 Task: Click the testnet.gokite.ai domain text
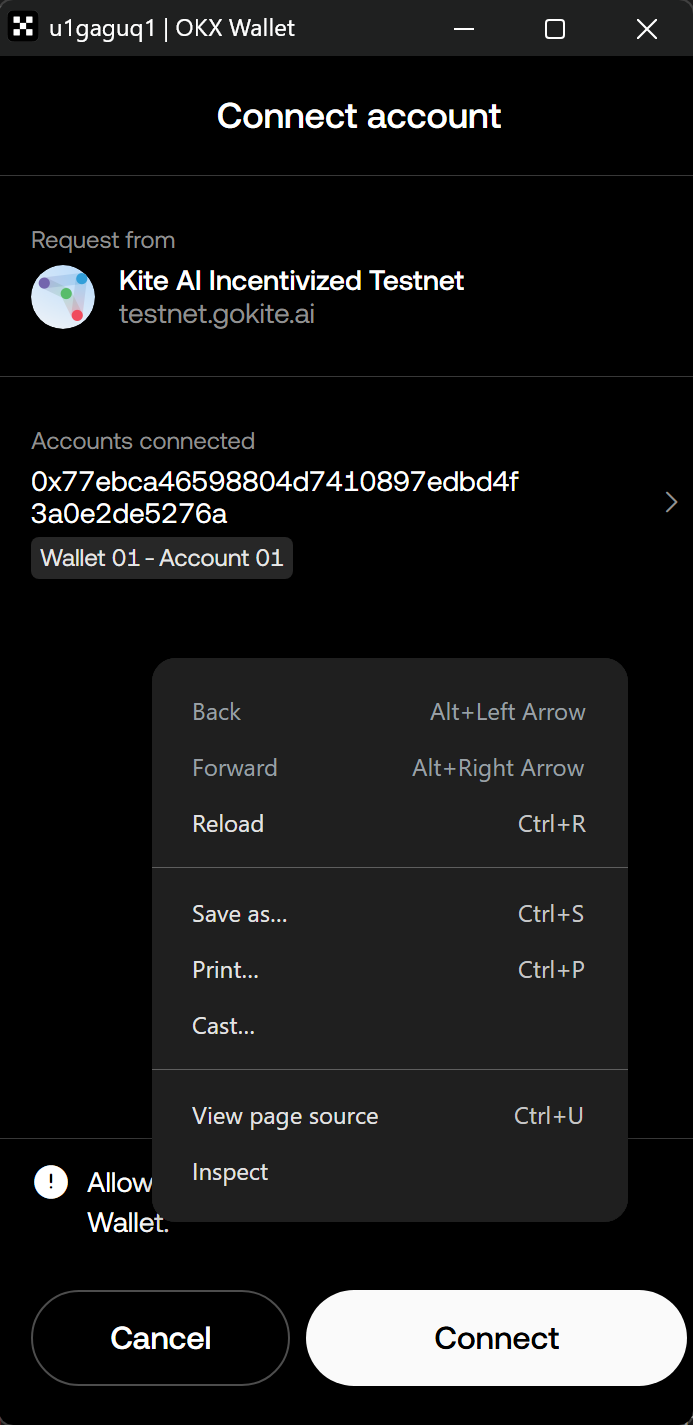pyautogui.click(x=217, y=314)
